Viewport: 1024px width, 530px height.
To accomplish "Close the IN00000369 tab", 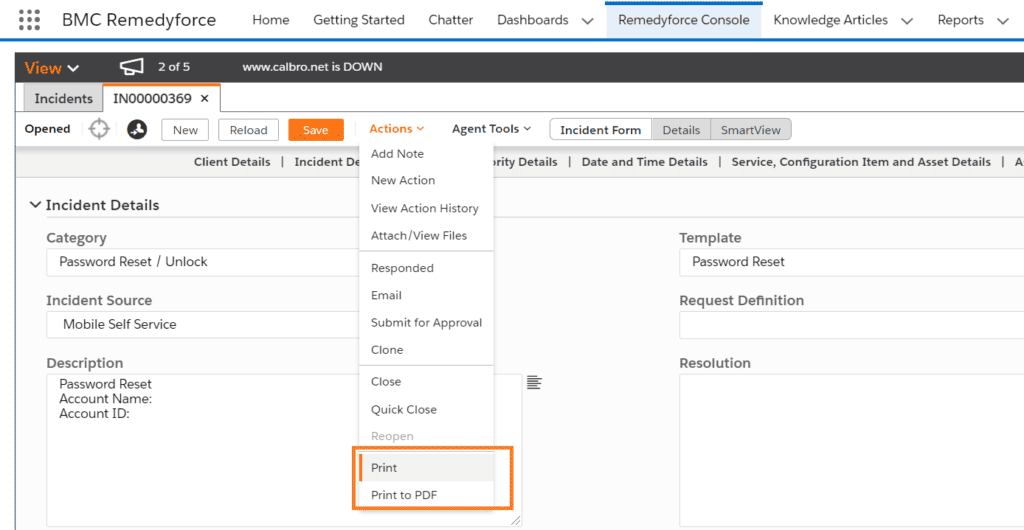I will click(x=204, y=99).
